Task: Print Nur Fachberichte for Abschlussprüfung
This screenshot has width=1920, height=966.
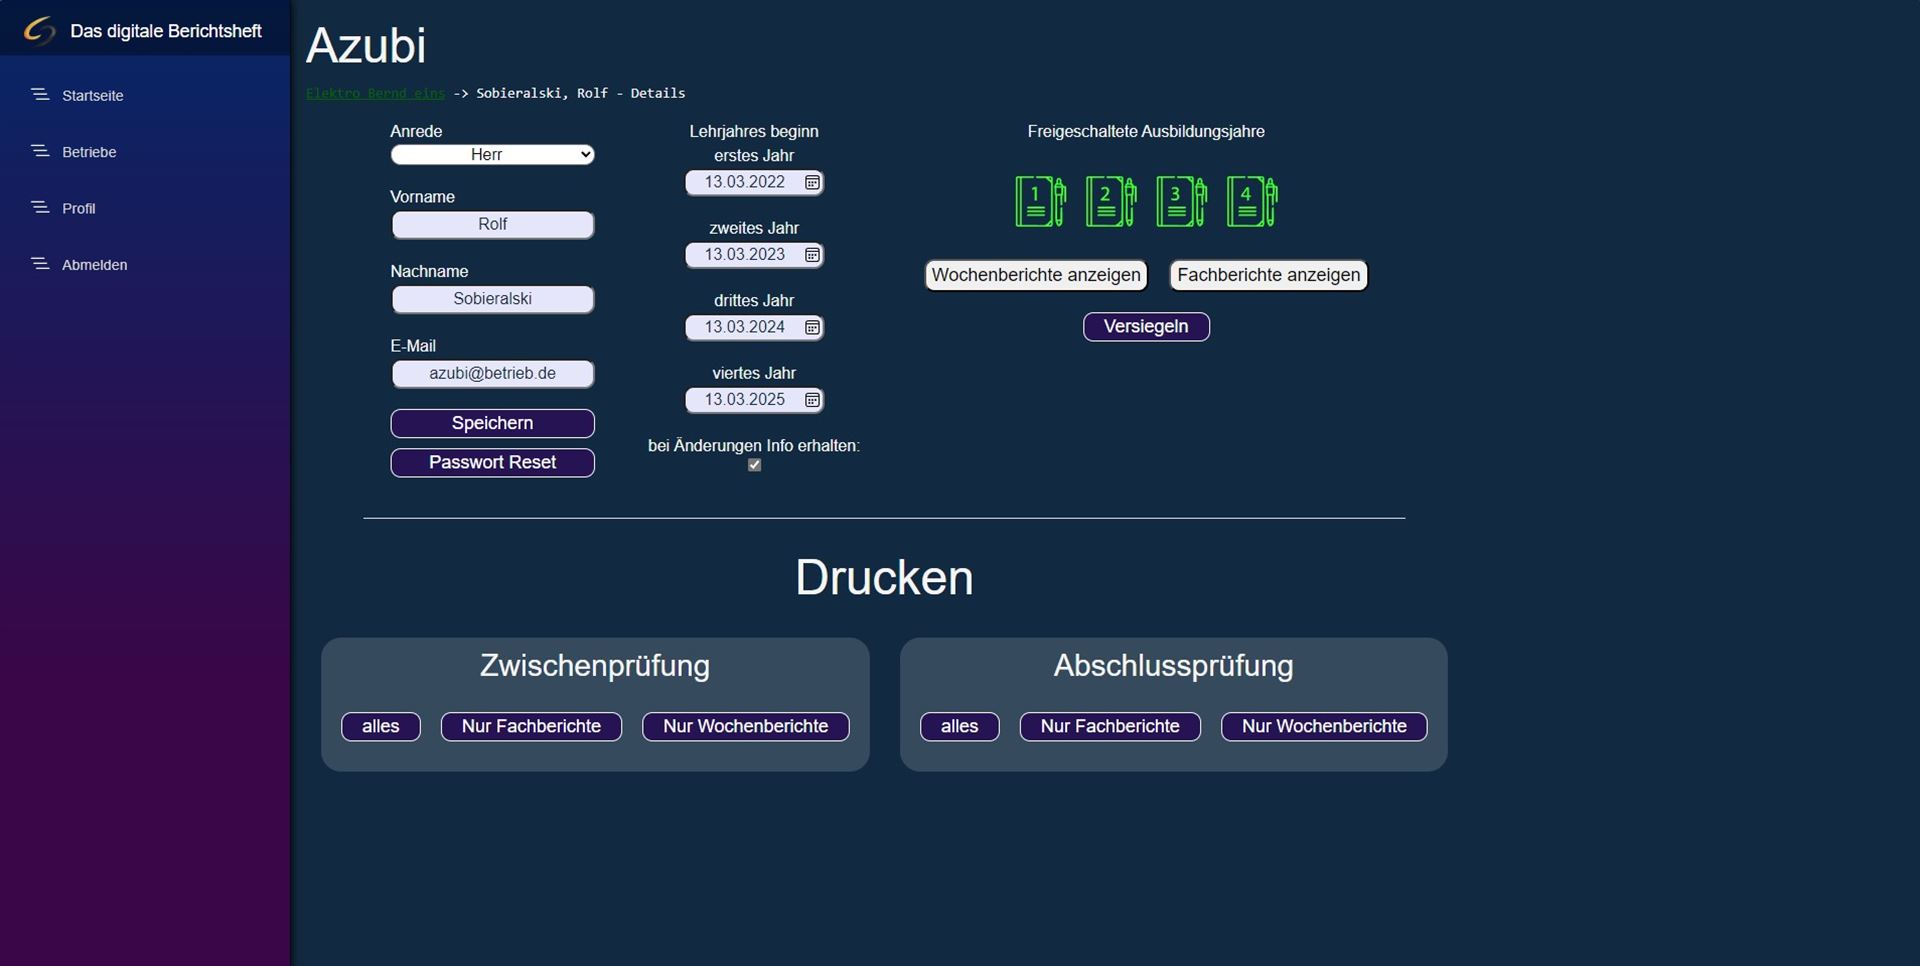Action: (1110, 726)
